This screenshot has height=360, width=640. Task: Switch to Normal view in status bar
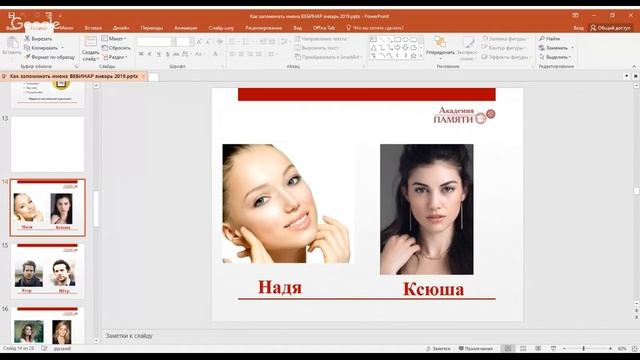tap(508, 348)
